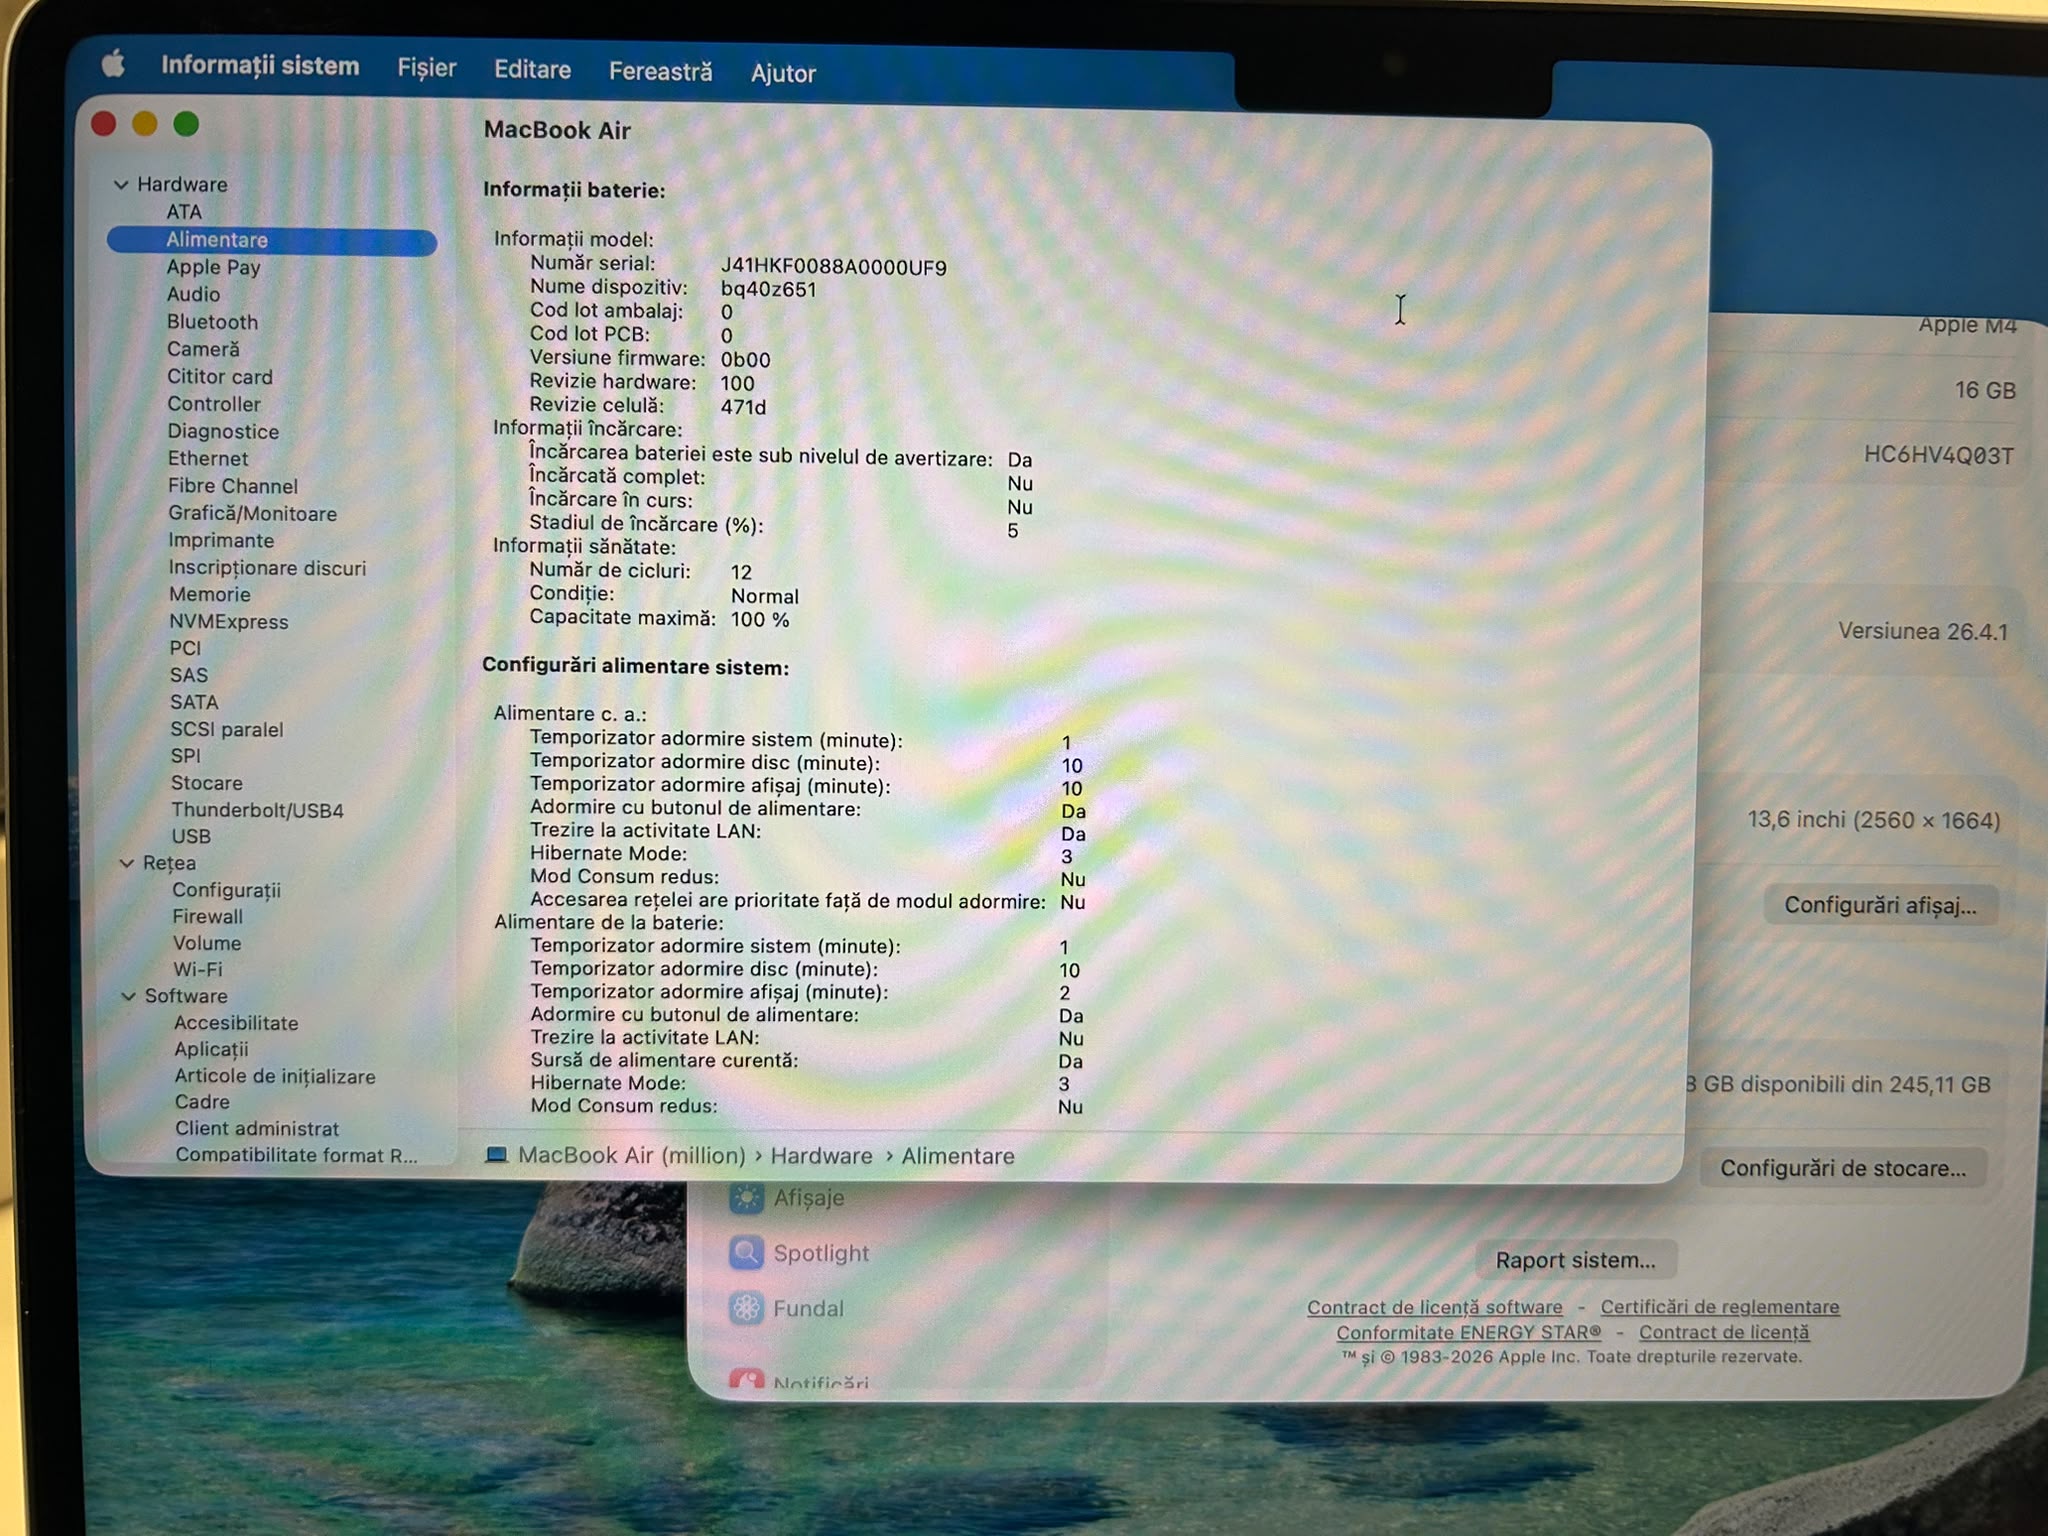This screenshot has width=2048, height=1536.
Task: Click the Capacitate maximă 100 % value
Action: [x=760, y=620]
